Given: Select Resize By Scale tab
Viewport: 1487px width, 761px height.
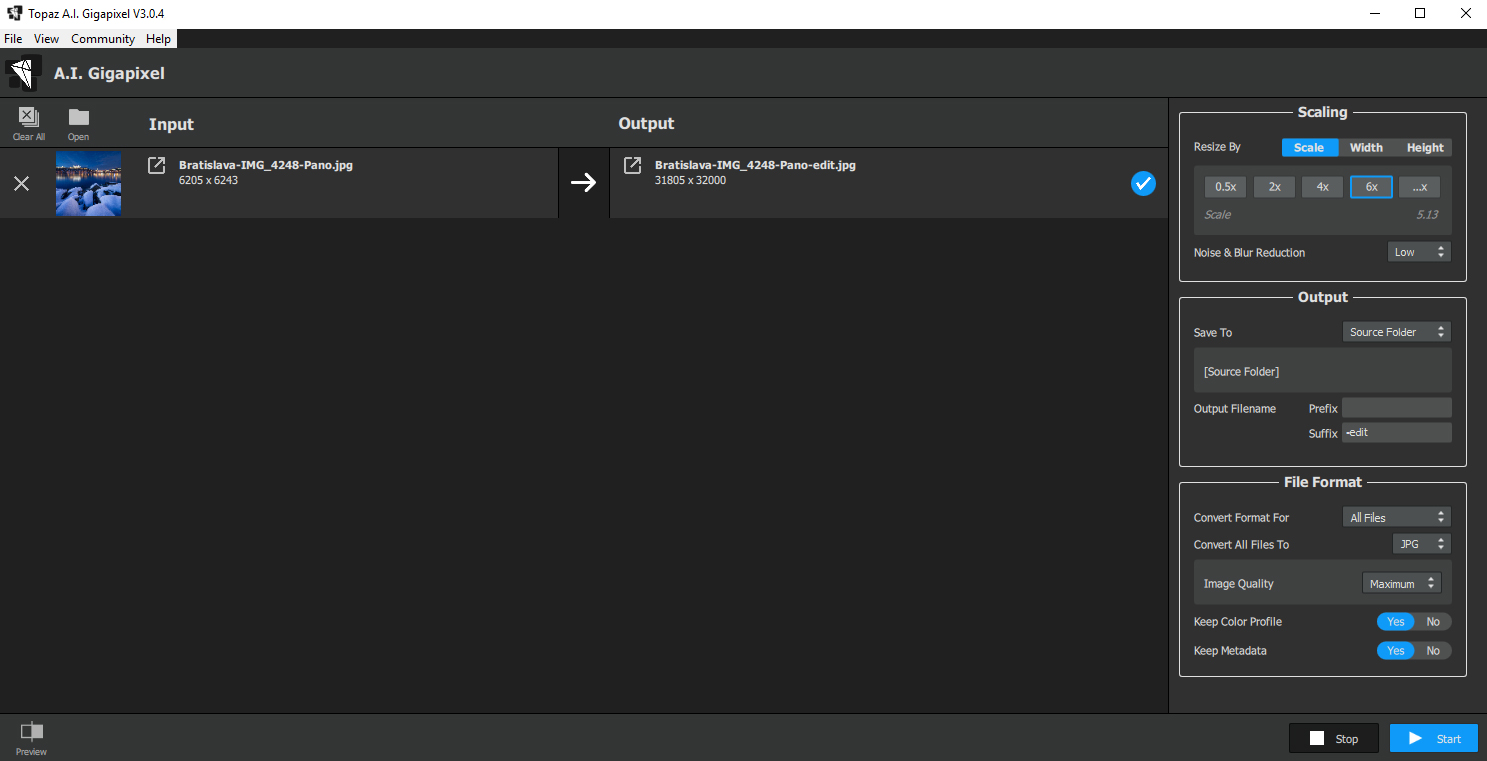Looking at the screenshot, I should (1309, 147).
